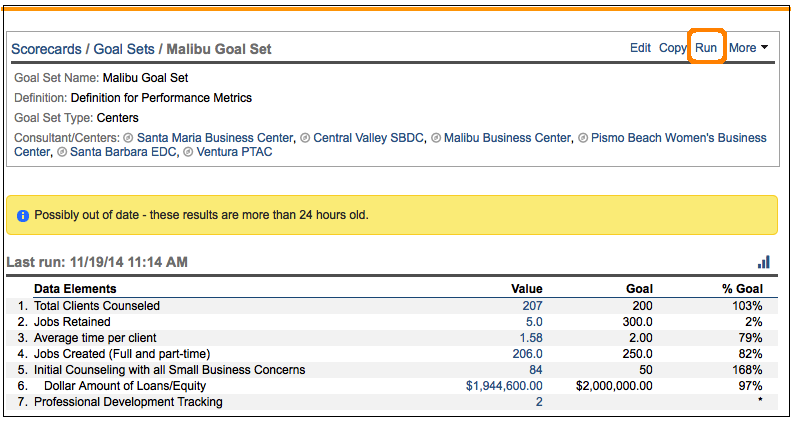Run the Malibu Goal Set
Screen dimensions: 795x422
[706, 48]
